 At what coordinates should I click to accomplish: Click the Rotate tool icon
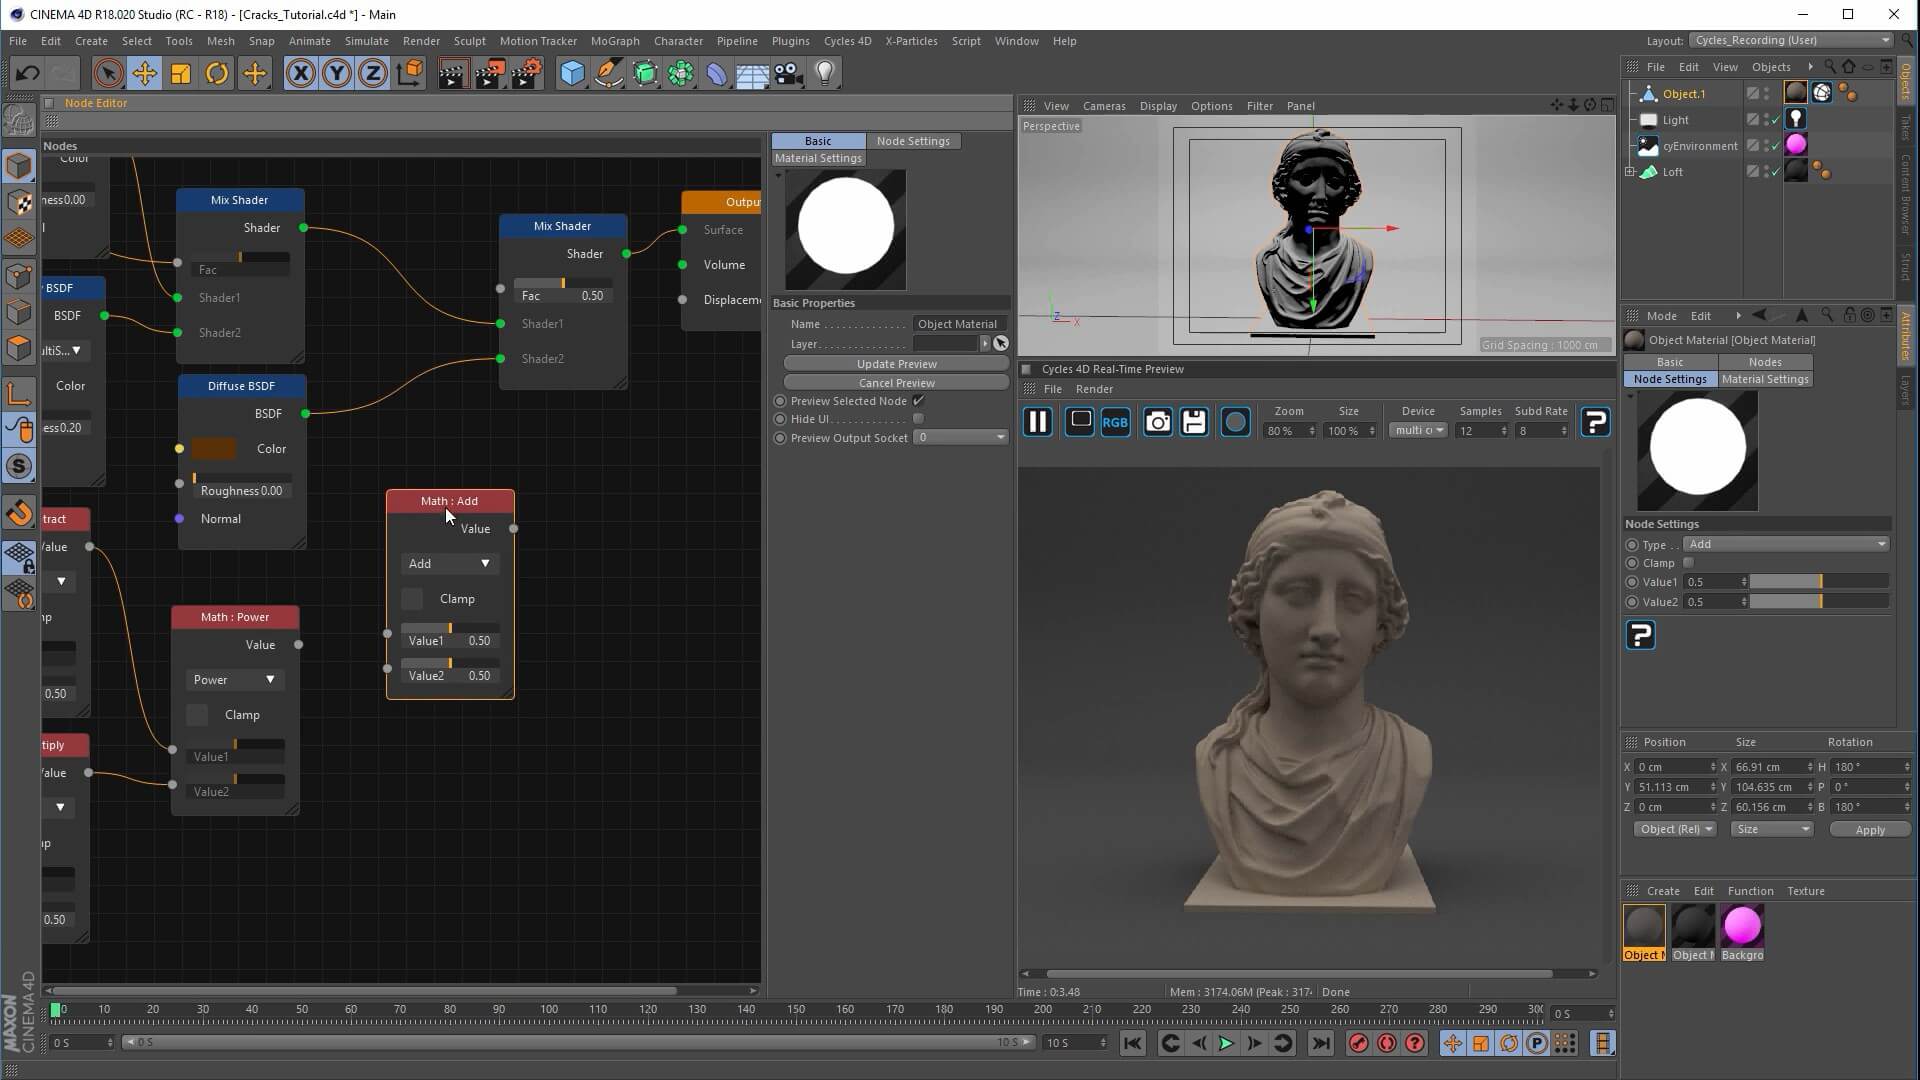[217, 73]
